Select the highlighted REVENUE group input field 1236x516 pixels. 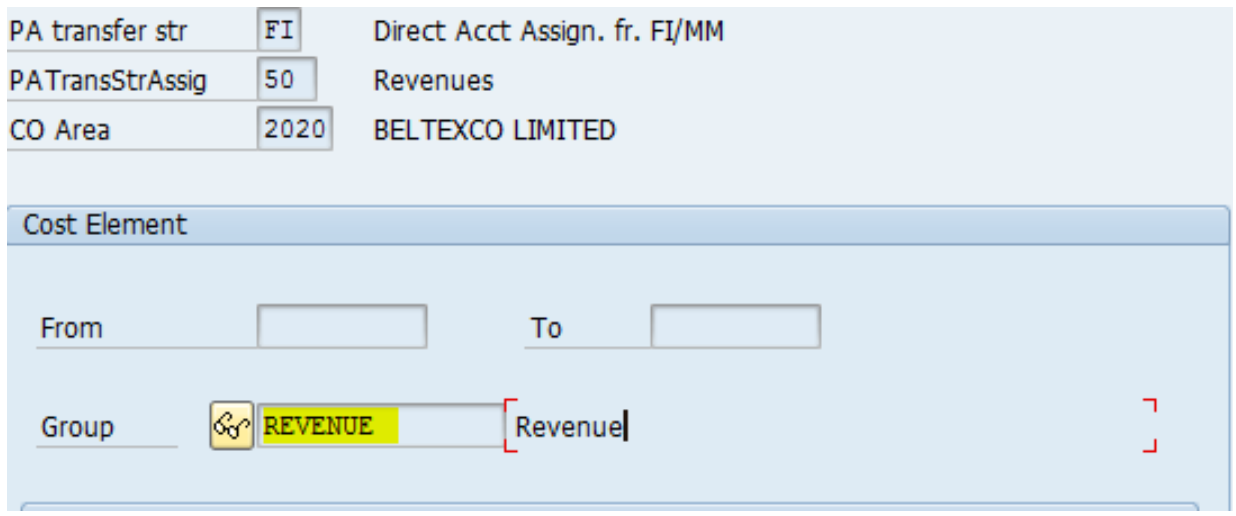(x=381, y=427)
